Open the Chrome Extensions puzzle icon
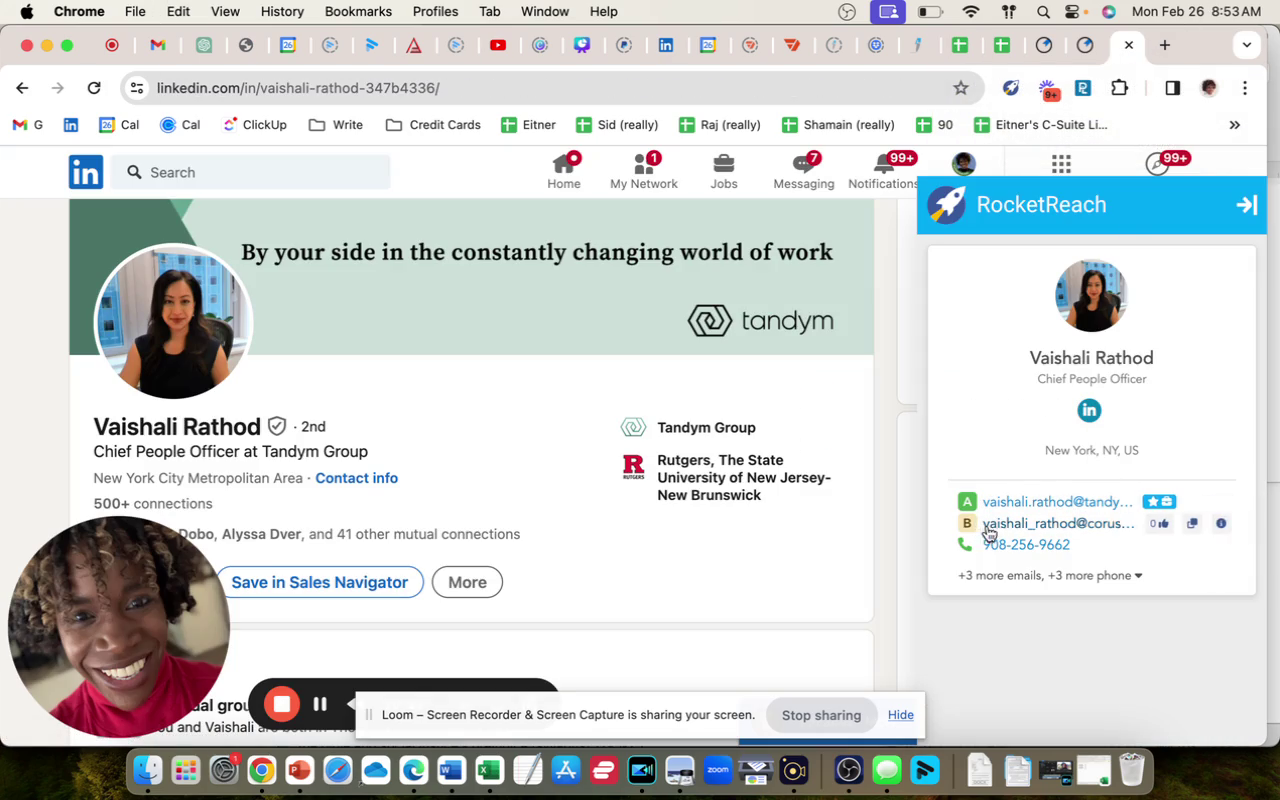The height and width of the screenshot is (800, 1280). click(x=1120, y=88)
